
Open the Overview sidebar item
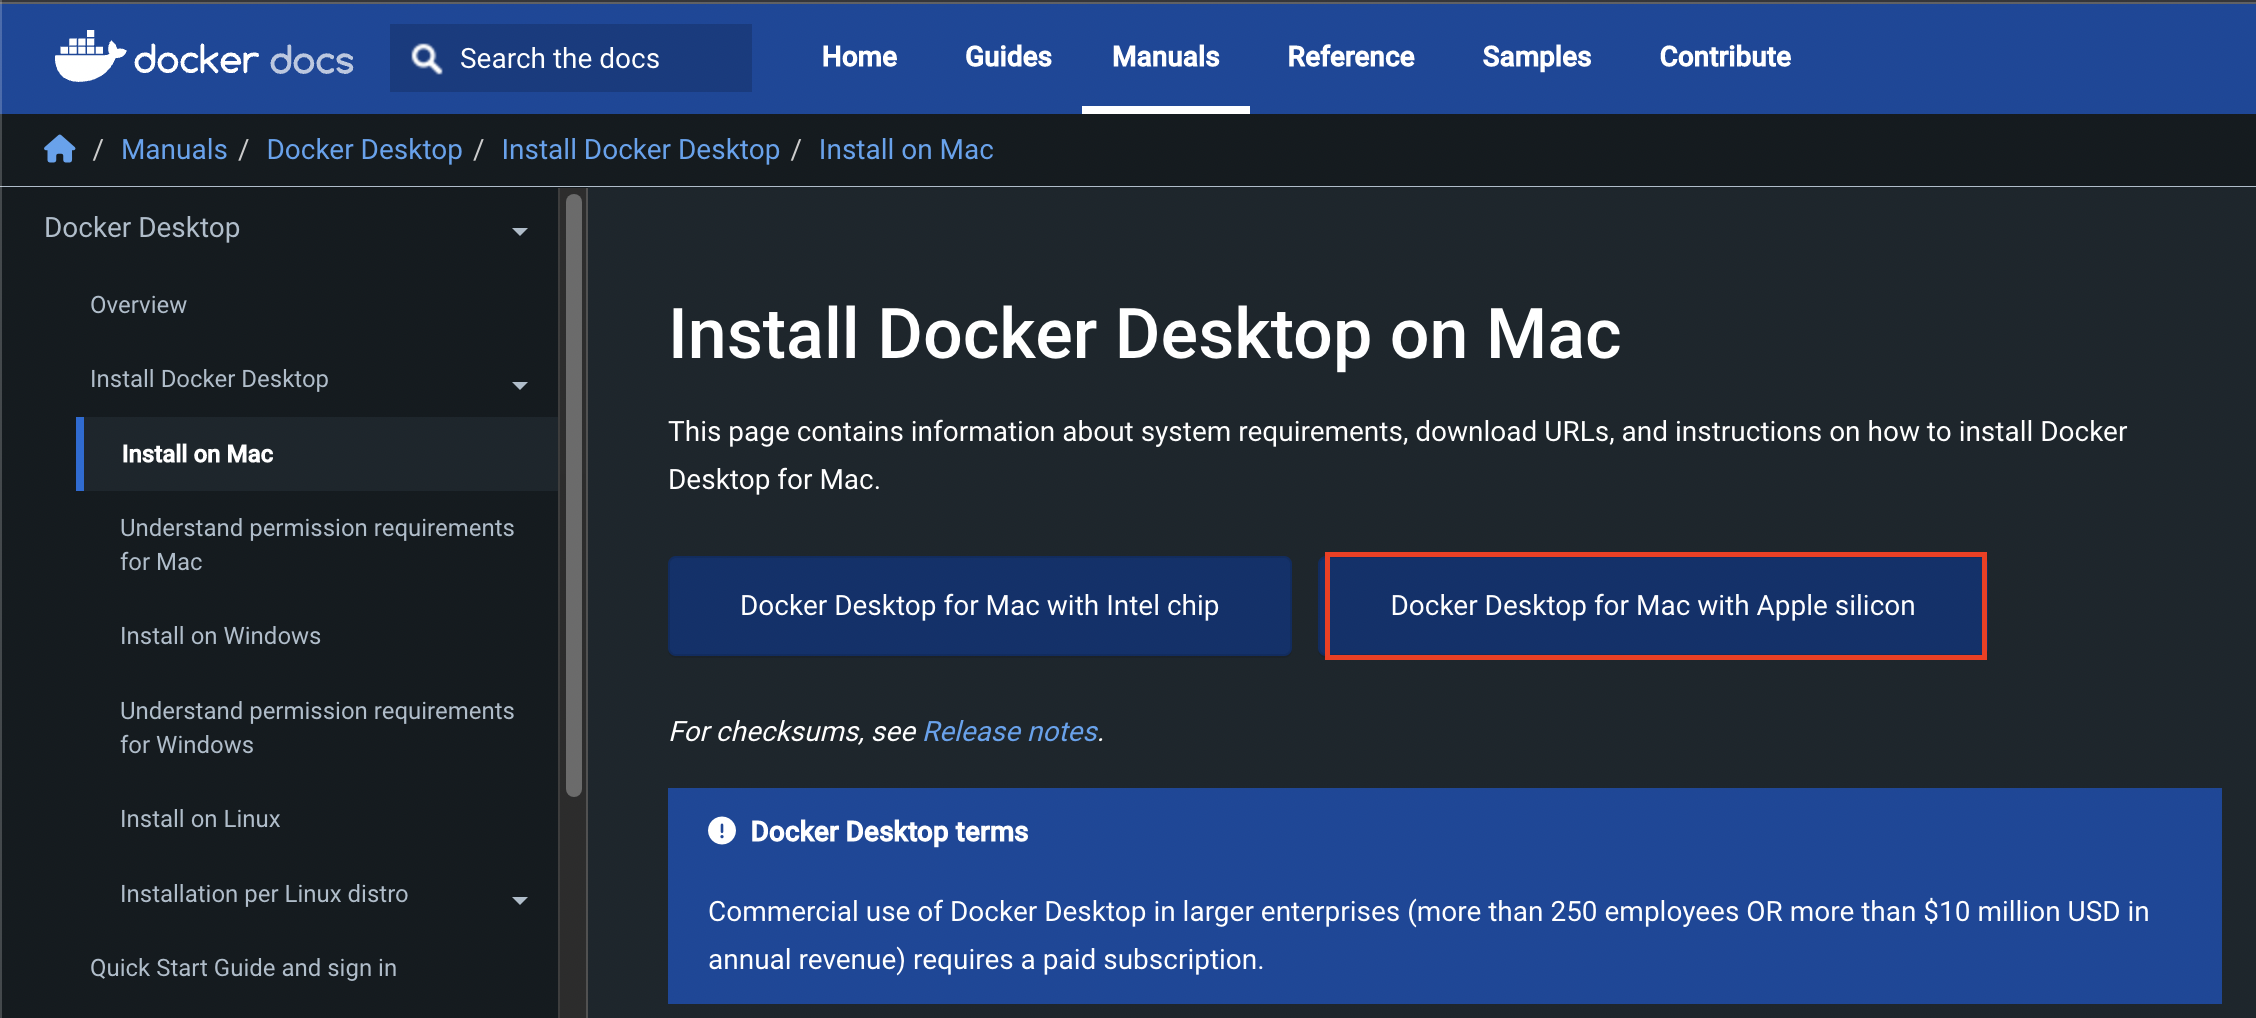click(x=138, y=305)
